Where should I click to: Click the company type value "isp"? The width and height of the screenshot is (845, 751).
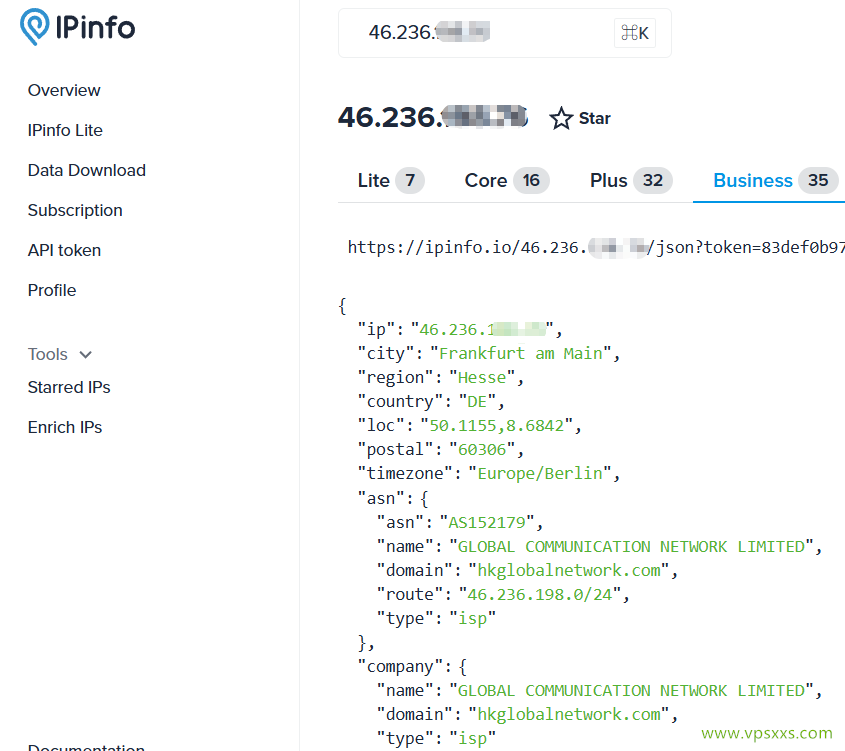[x=473, y=738]
